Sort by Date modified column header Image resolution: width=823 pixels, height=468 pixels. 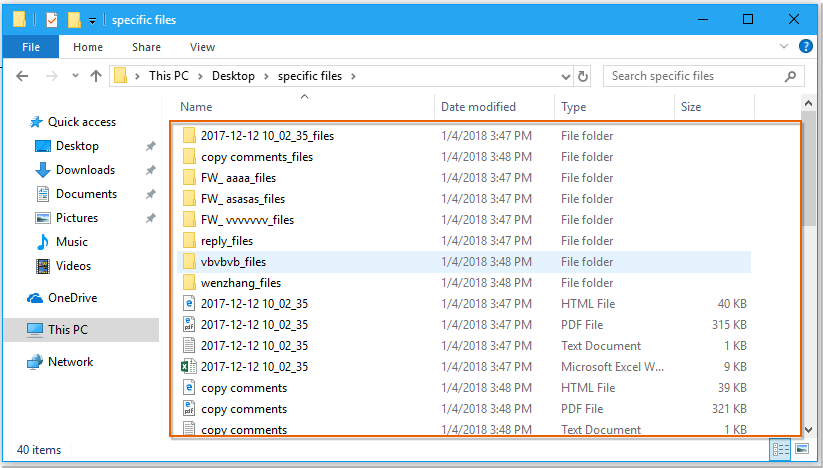(478, 107)
